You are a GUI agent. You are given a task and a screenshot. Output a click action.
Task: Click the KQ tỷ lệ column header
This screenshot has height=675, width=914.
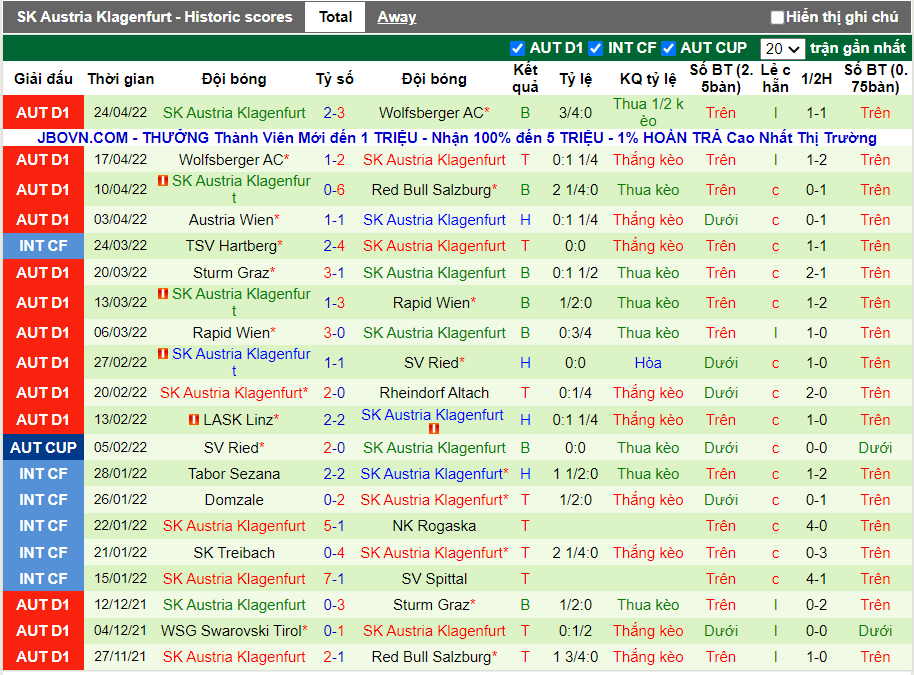(x=648, y=79)
